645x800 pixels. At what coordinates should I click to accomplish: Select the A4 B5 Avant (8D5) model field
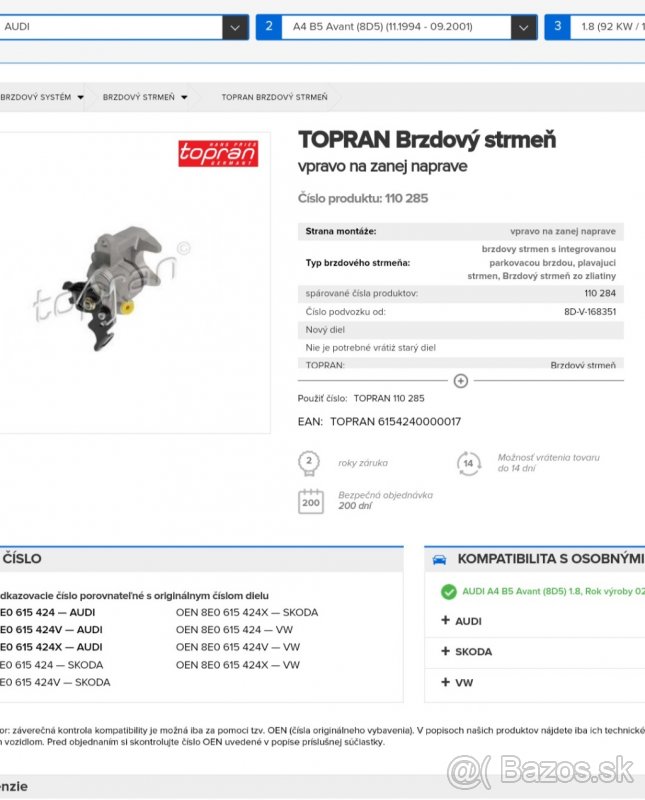pos(396,27)
